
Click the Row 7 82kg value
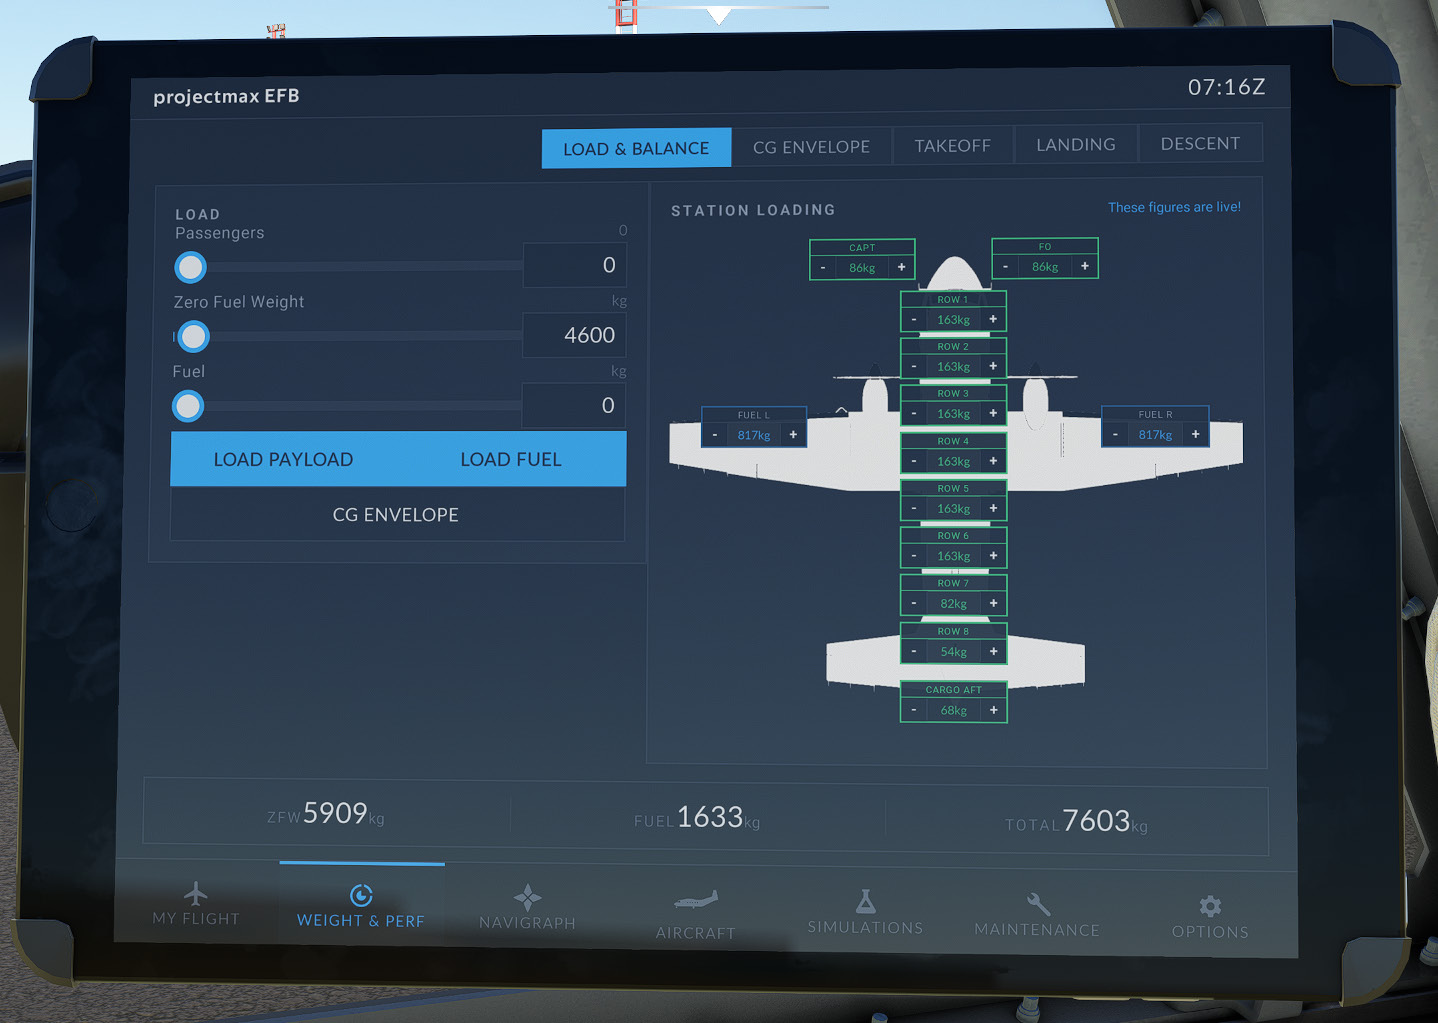coord(953,603)
